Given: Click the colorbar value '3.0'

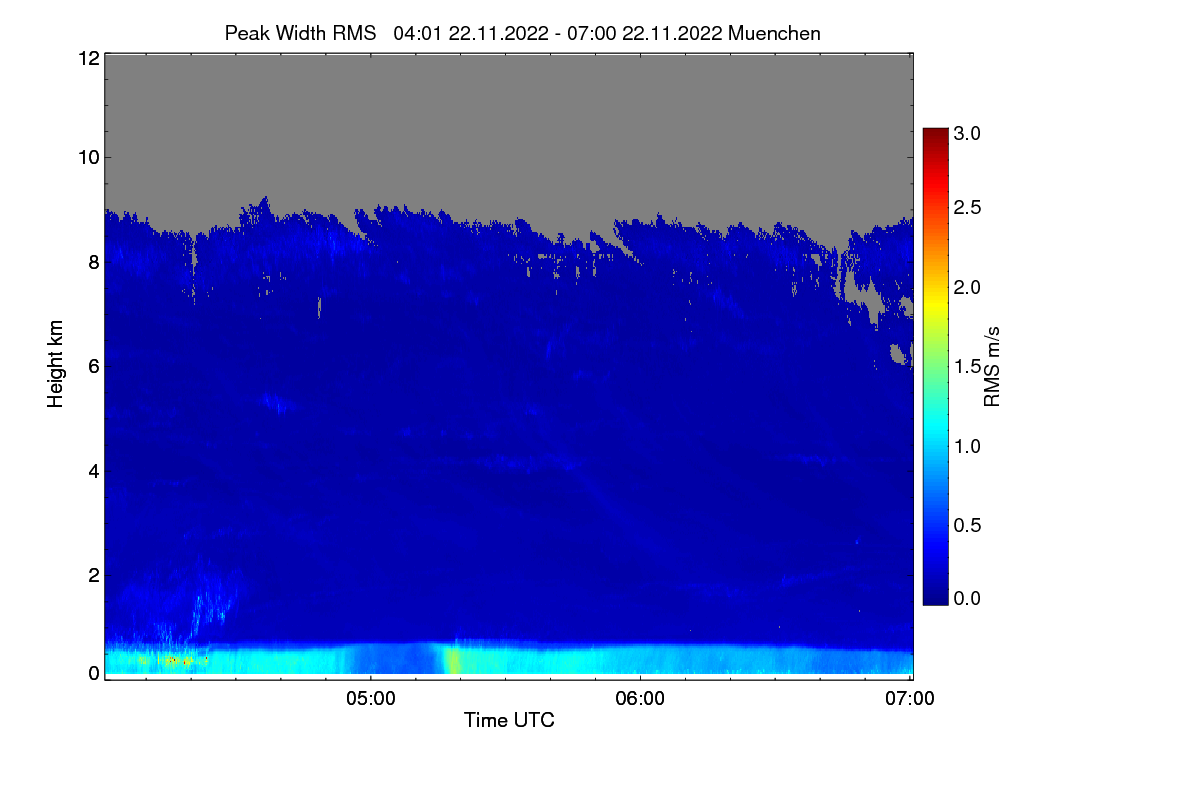Looking at the screenshot, I should coord(968,133).
